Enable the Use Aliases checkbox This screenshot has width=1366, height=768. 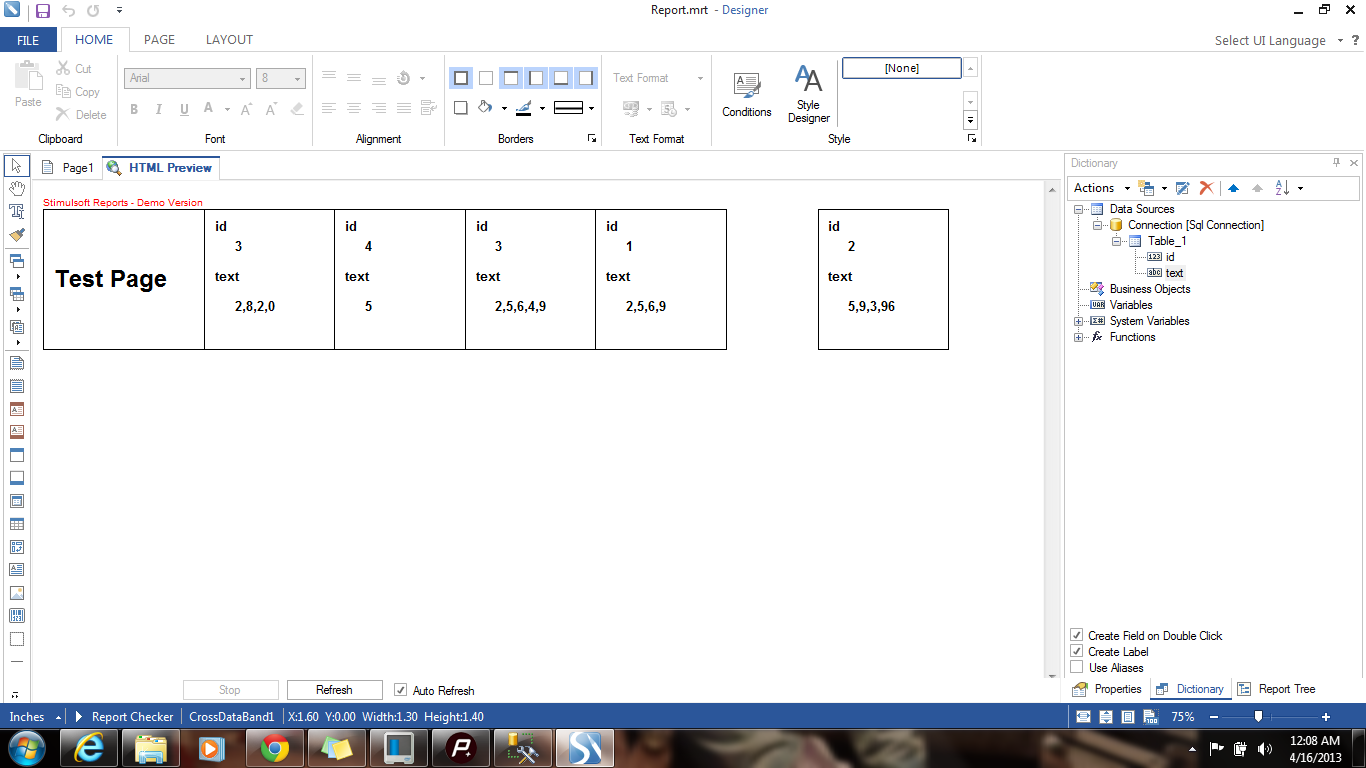[1077, 667]
